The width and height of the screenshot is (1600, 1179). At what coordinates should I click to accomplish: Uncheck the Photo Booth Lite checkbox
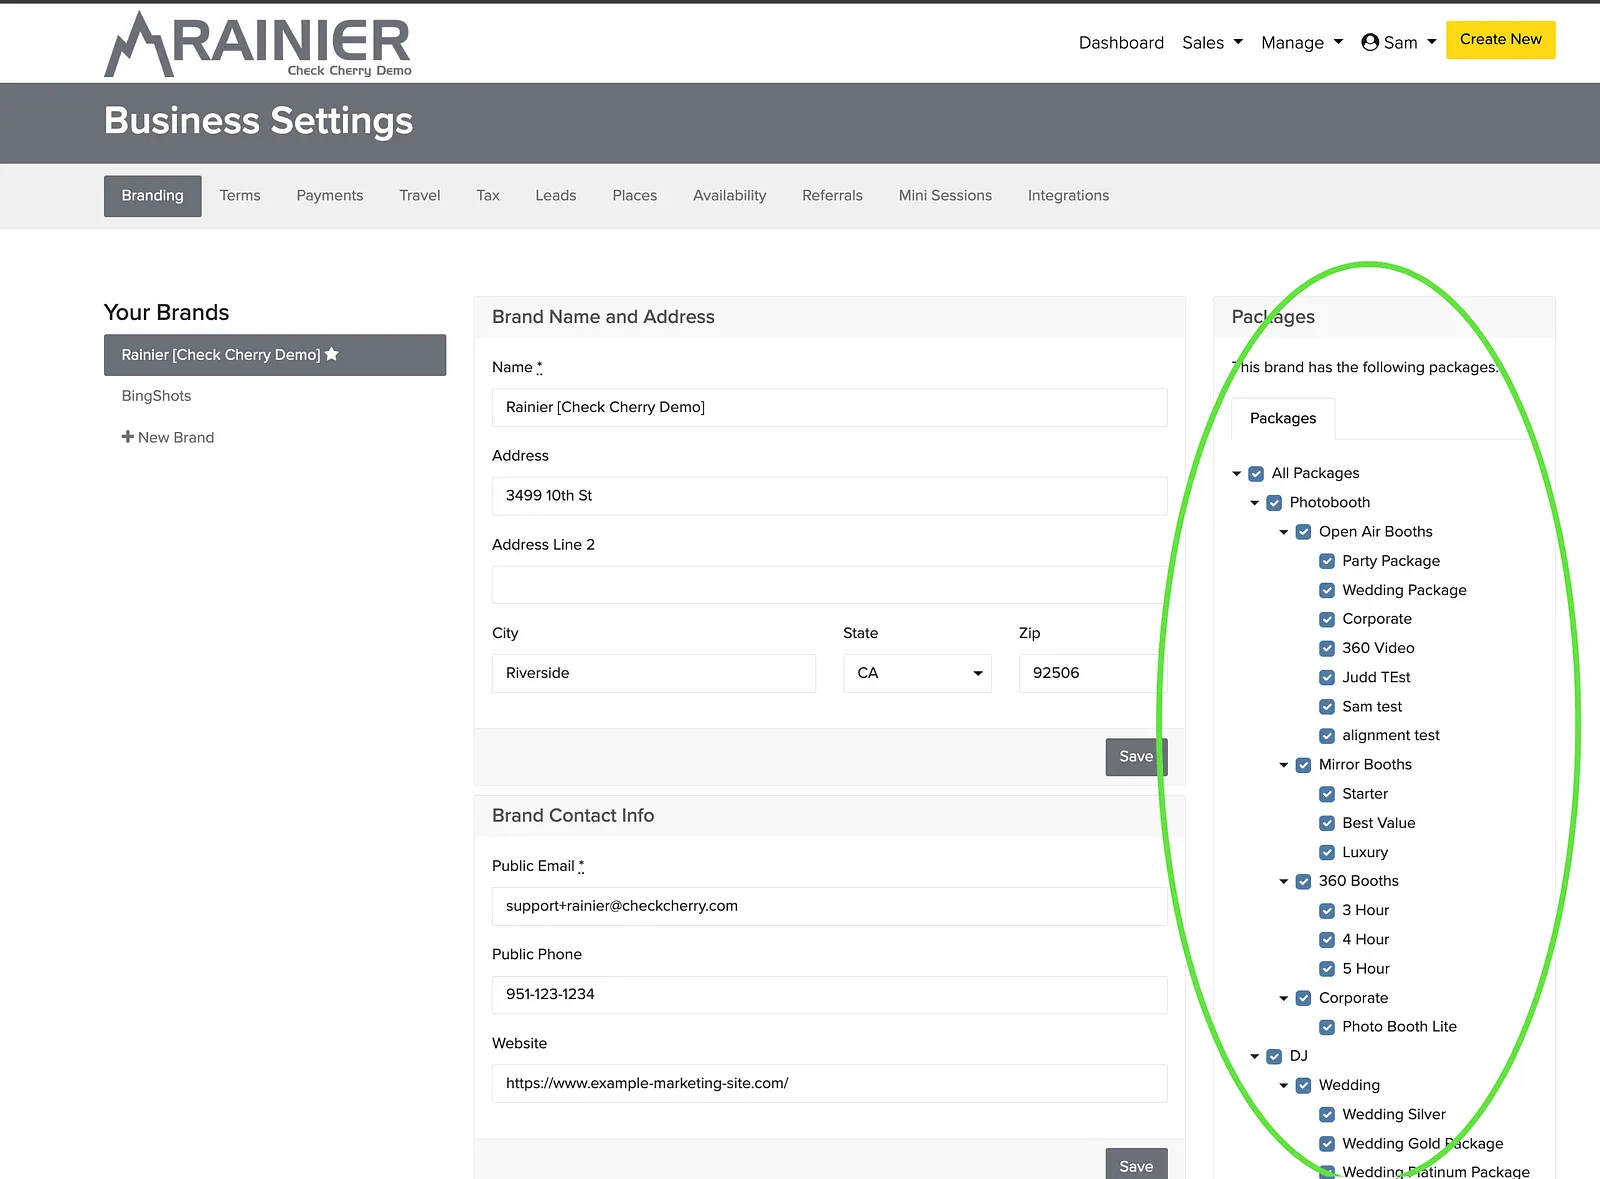[1327, 1027]
